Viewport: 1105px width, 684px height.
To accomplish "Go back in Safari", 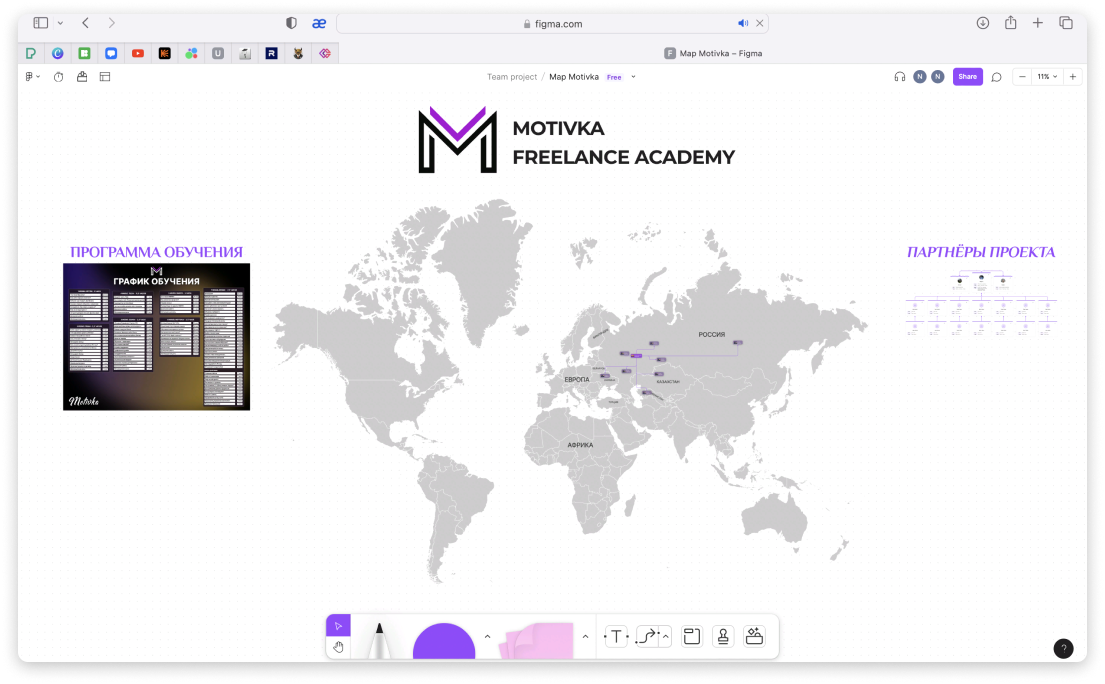I will point(85,23).
